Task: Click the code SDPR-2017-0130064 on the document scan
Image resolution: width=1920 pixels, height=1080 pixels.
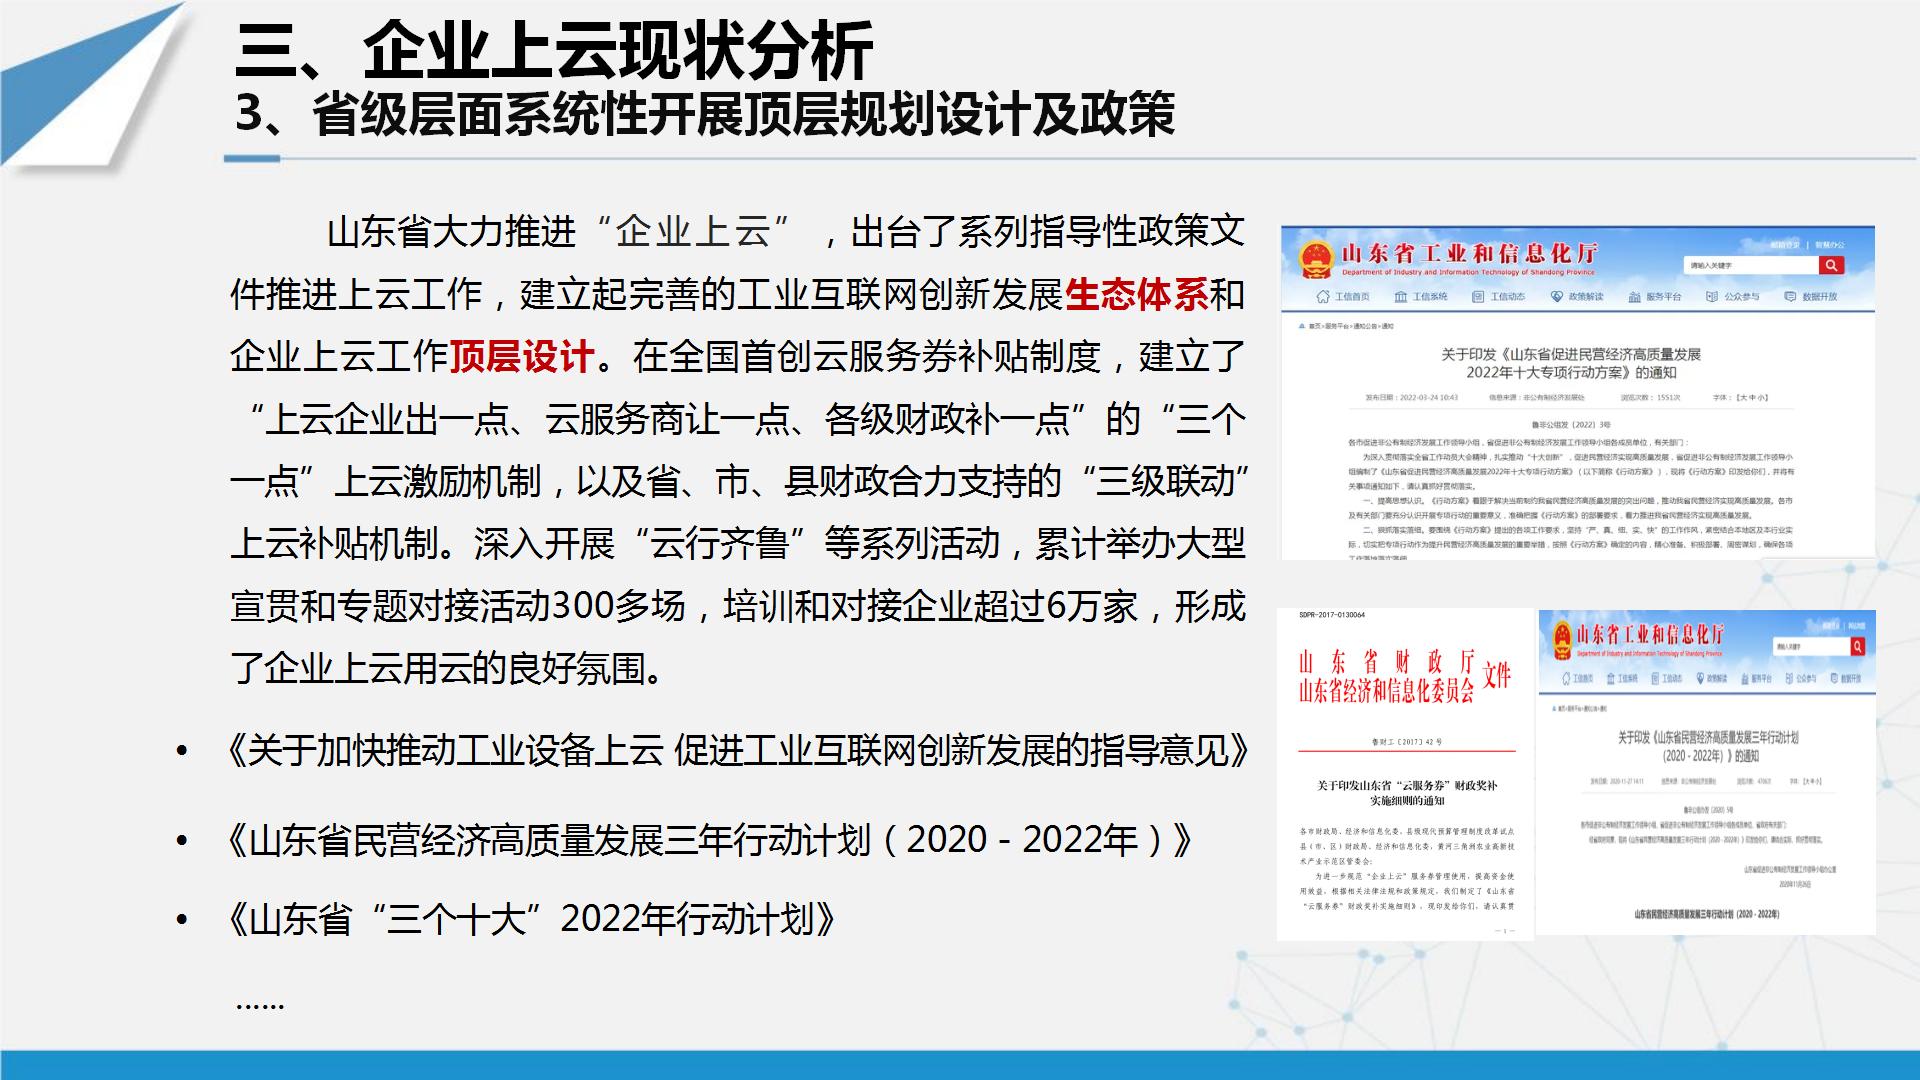Action: pyautogui.click(x=1331, y=615)
